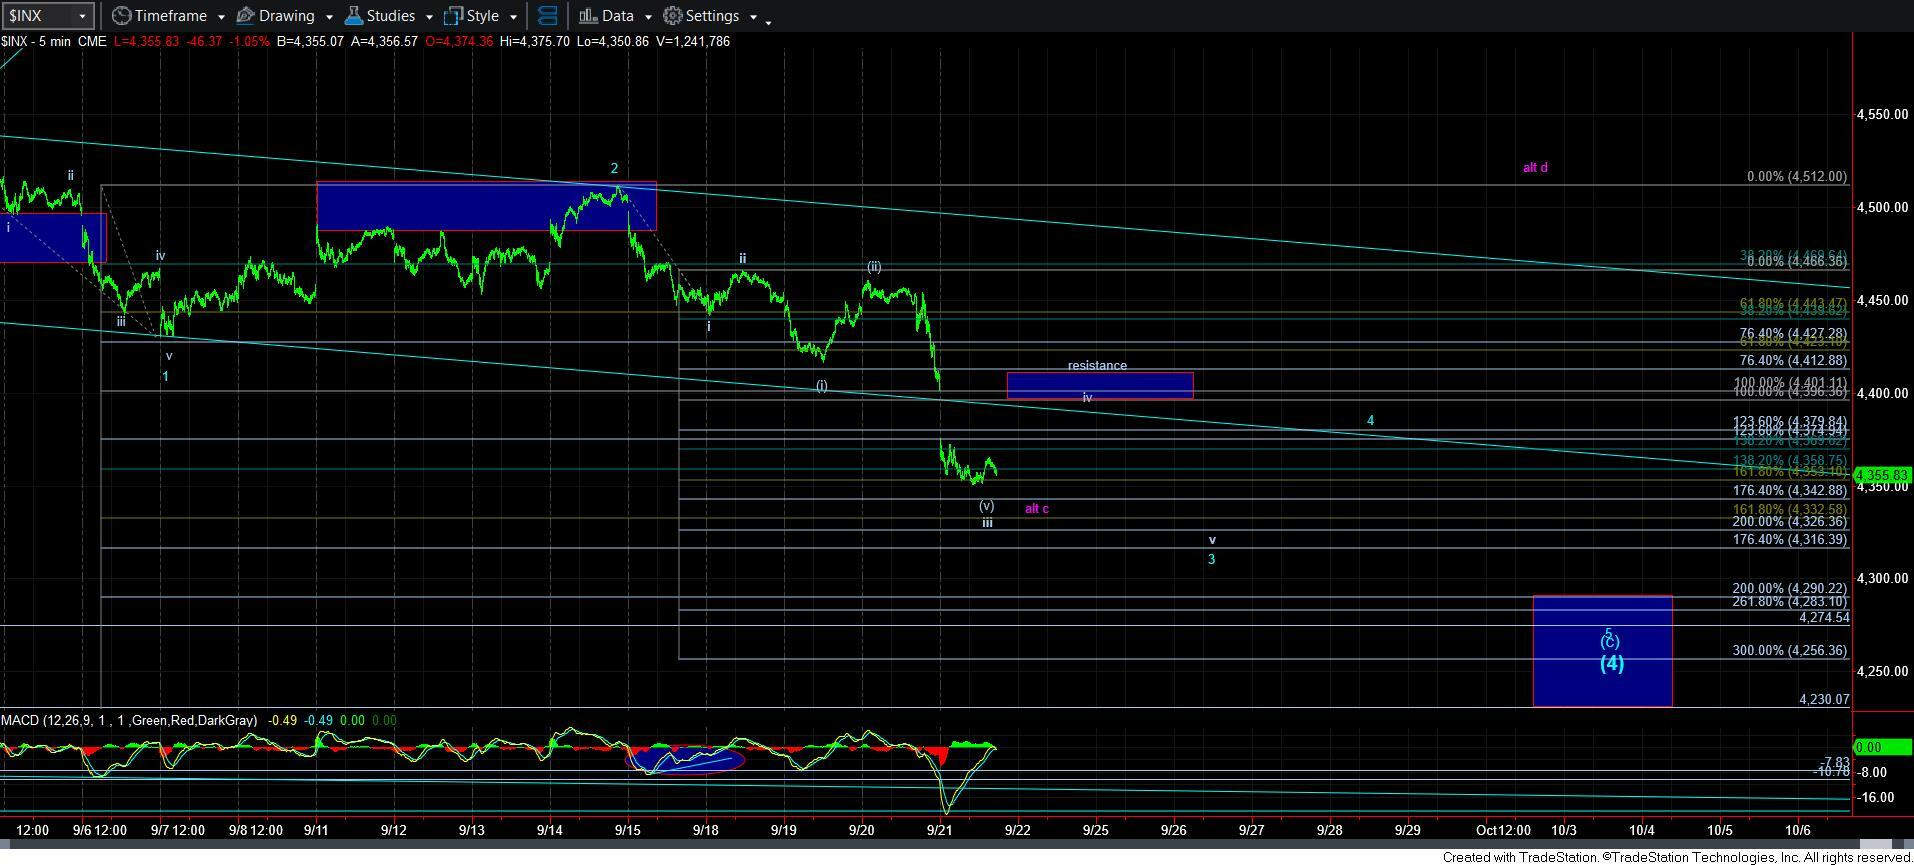Open the Settings menu label
This screenshot has height=865, width=1914.
(713, 16)
